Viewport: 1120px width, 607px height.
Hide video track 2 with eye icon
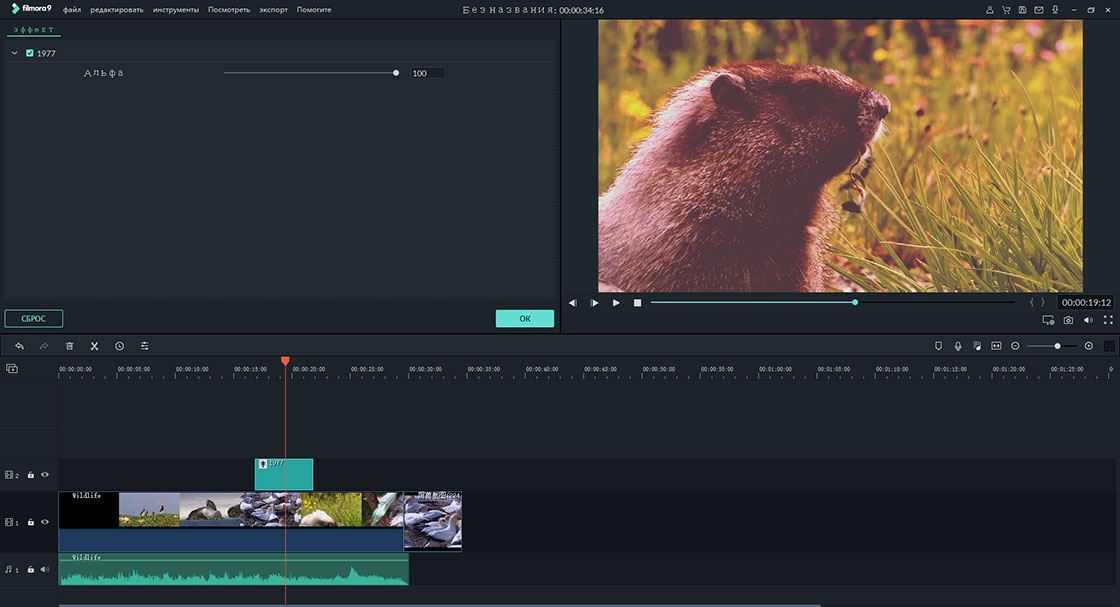coord(45,475)
